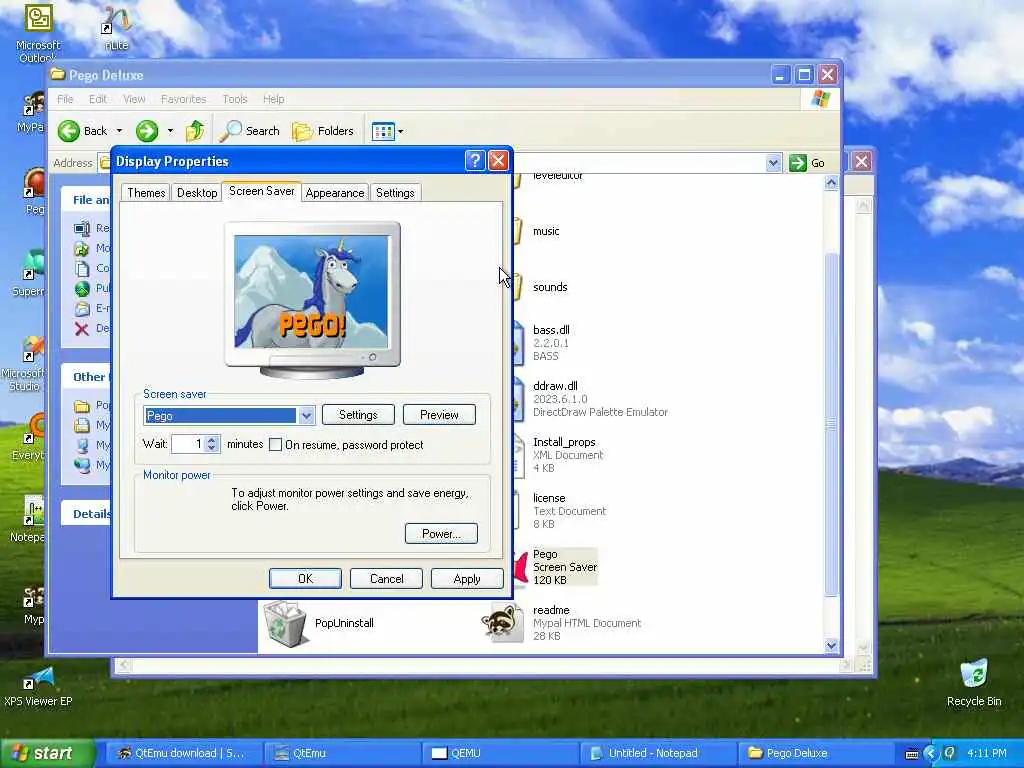Switch to the Desktop tab
Screen dimensions: 1024x768
click(x=197, y=193)
